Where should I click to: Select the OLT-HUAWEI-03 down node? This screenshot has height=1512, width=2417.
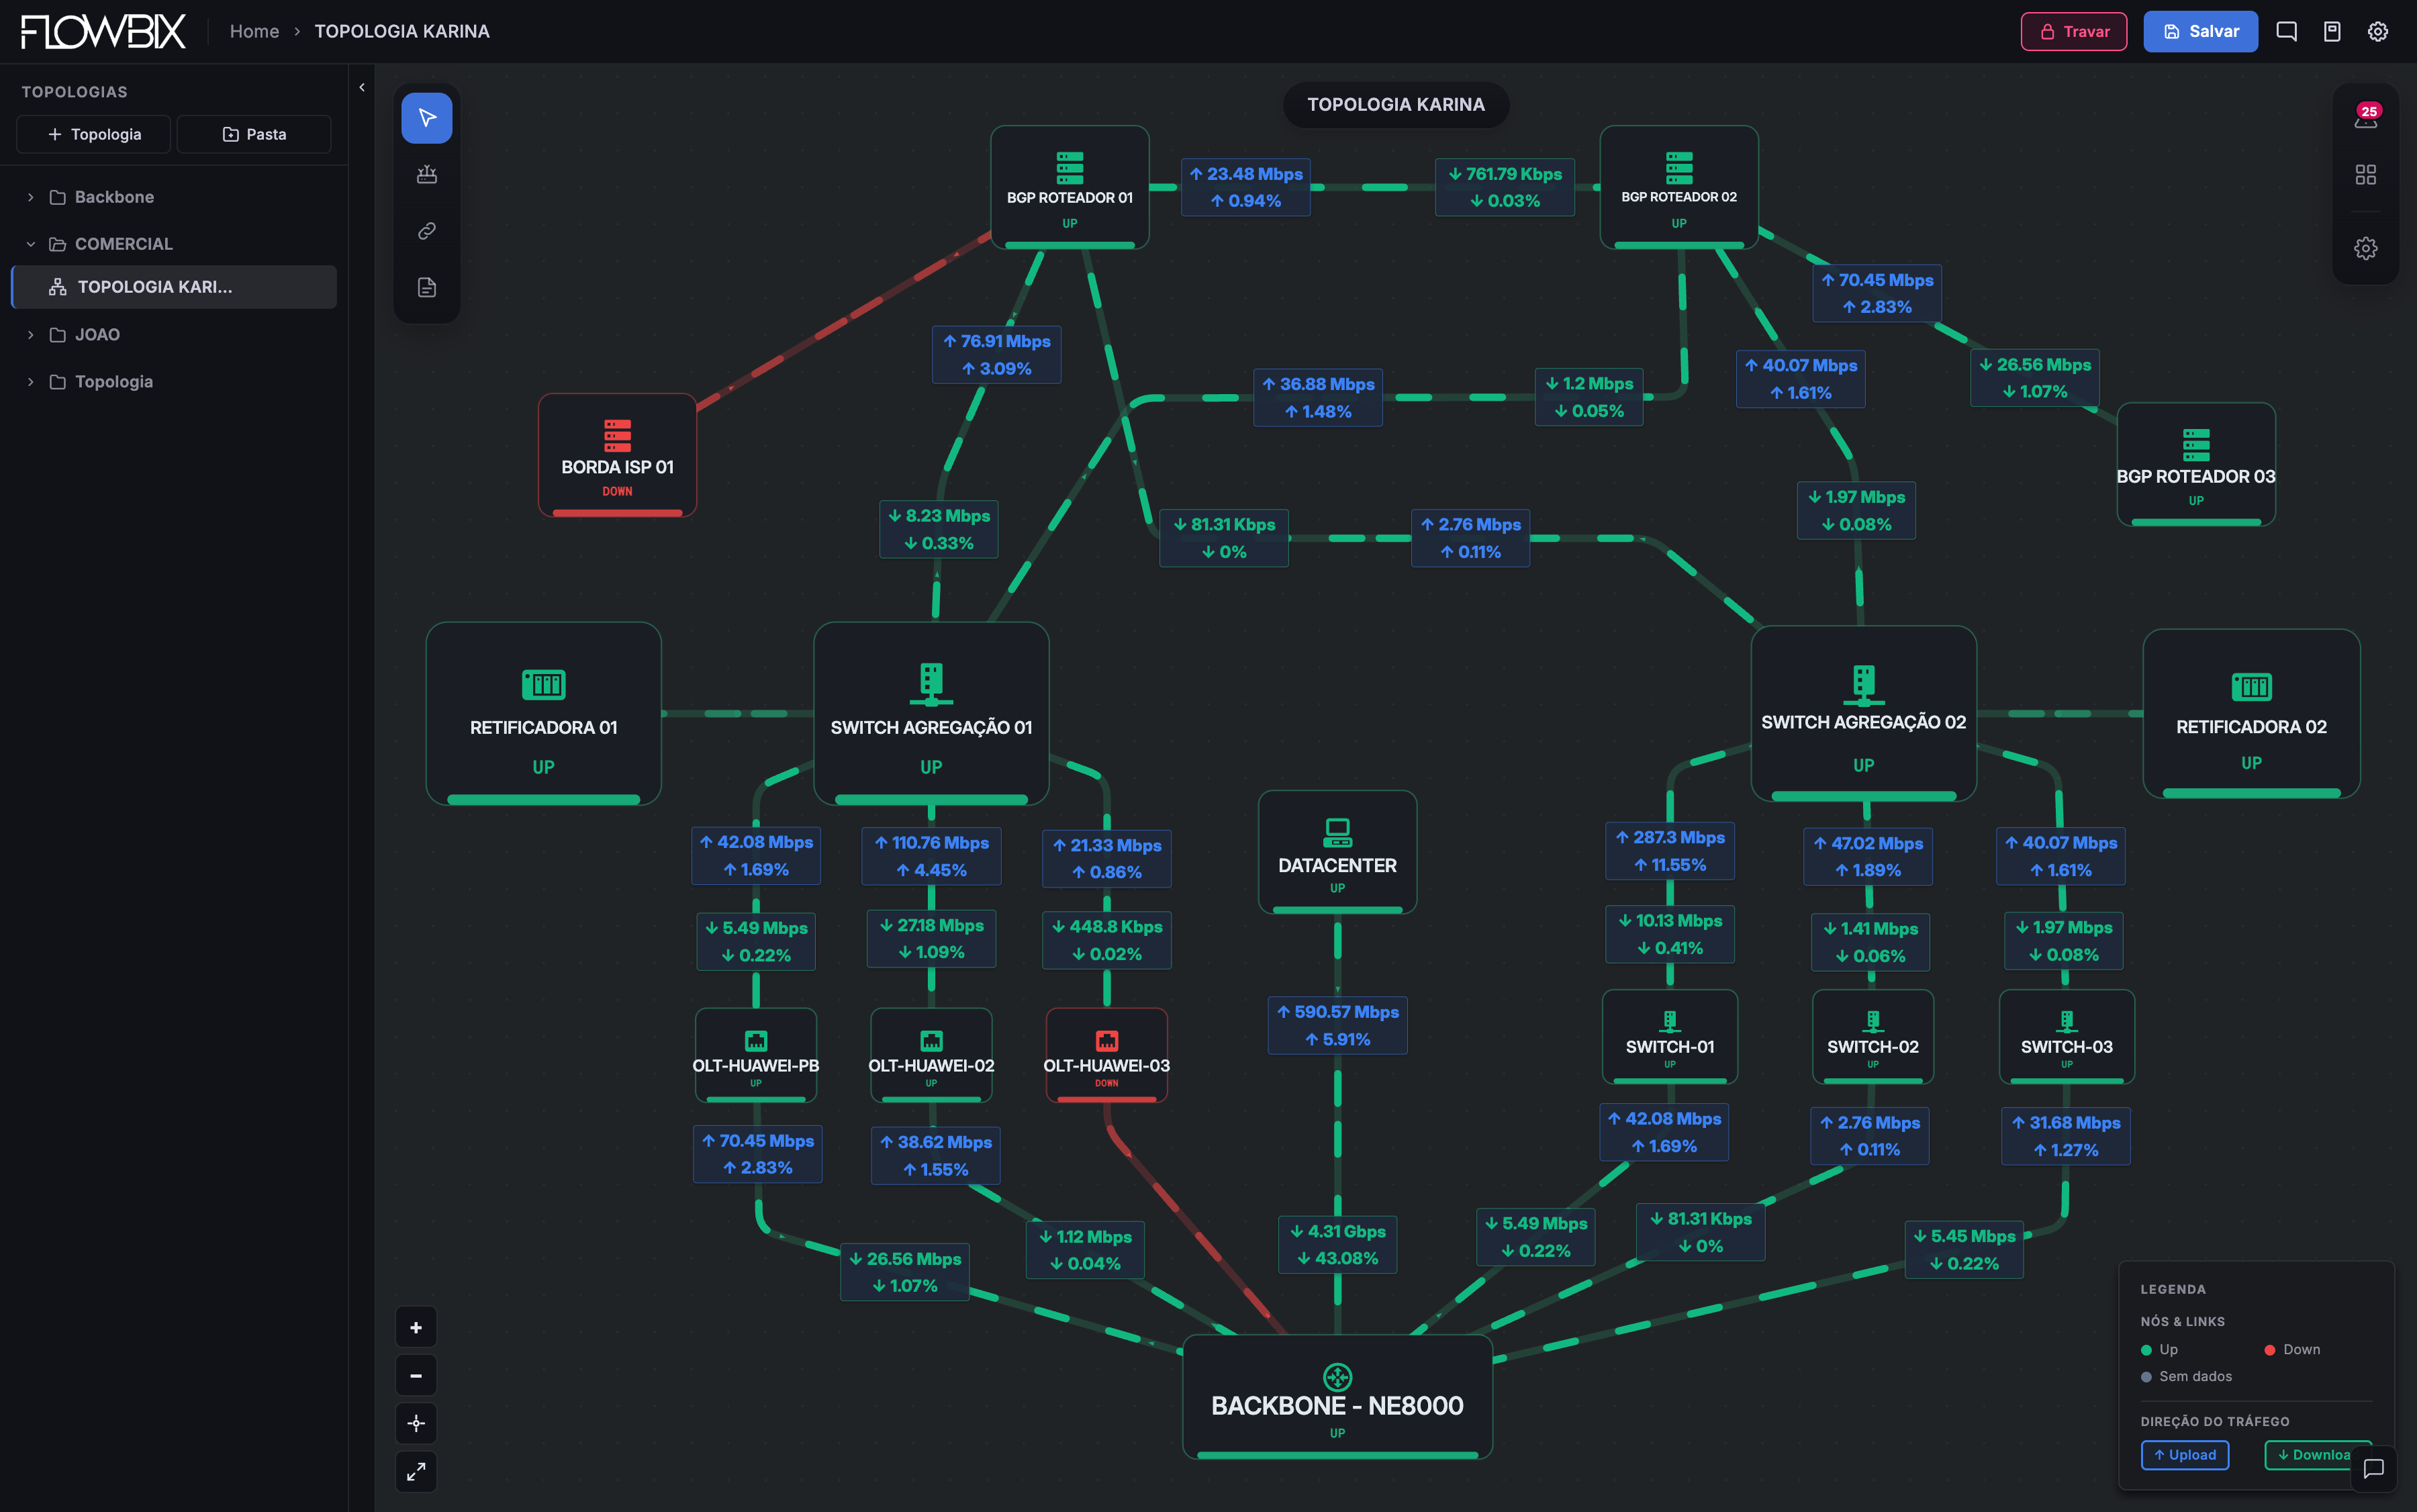[x=1107, y=1056]
